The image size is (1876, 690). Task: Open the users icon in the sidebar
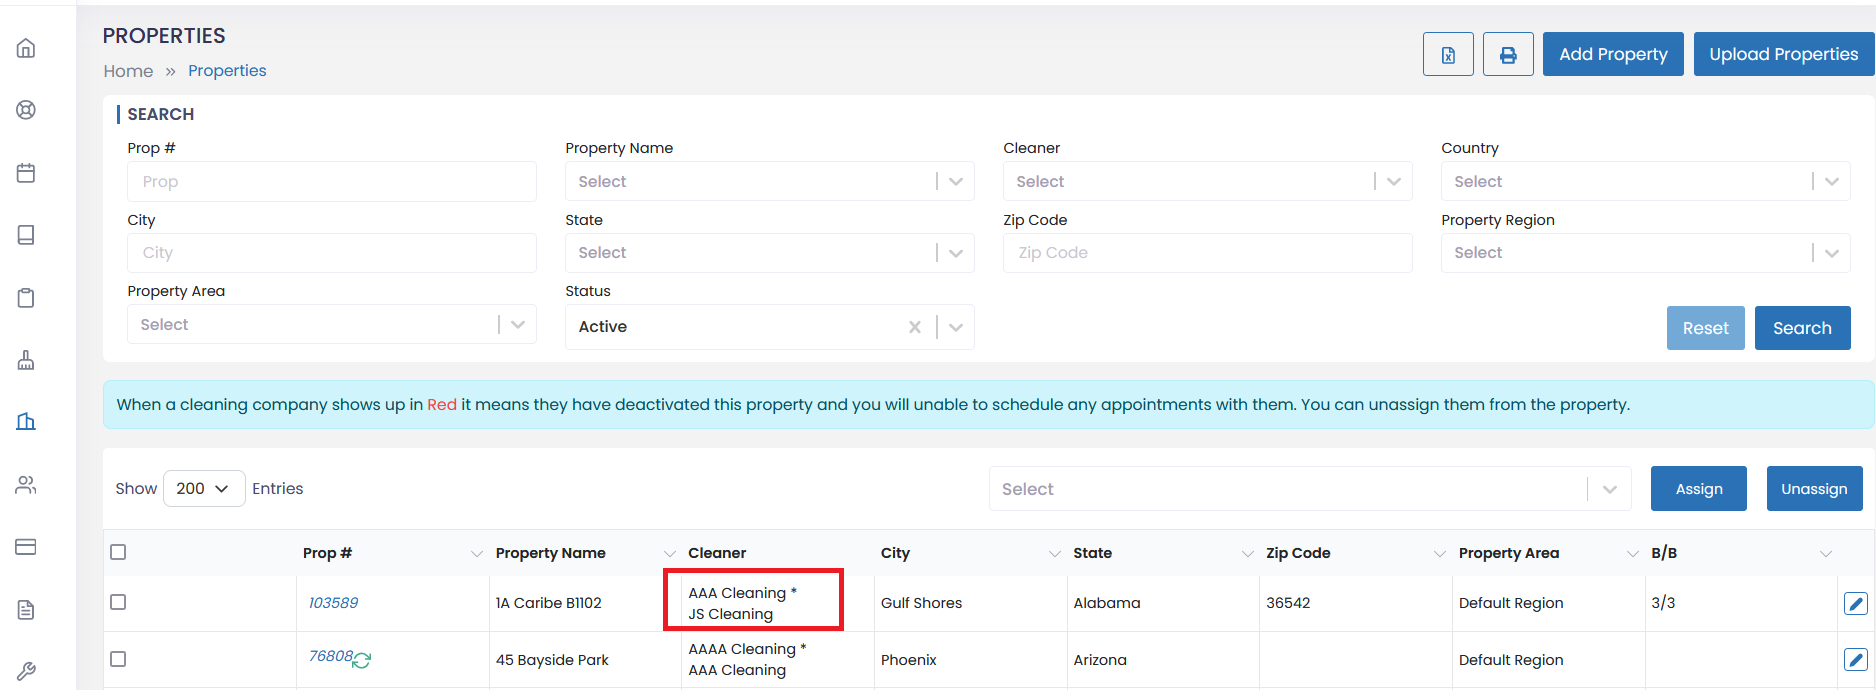pyautogui.click(x=26, y=485)
